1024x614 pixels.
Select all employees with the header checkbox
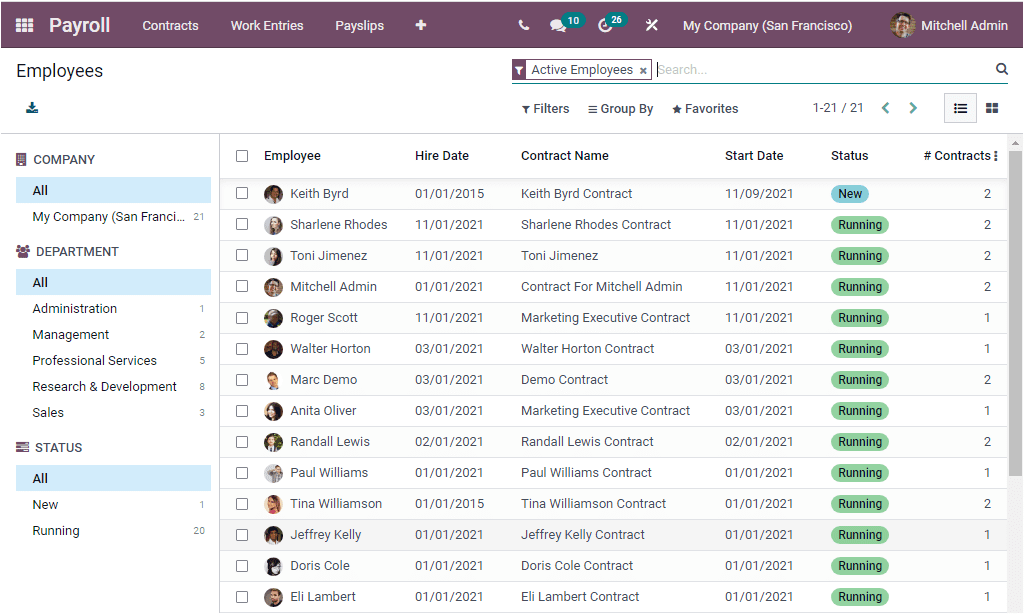[241, 155]
